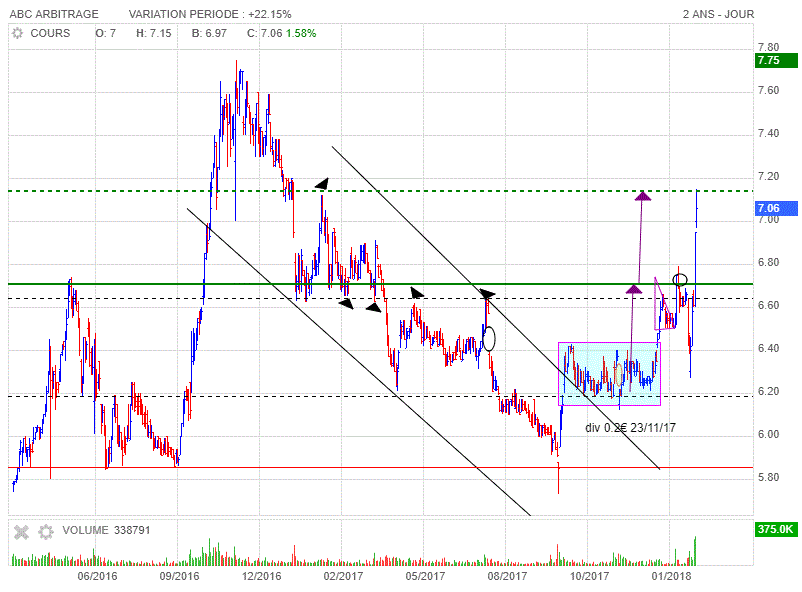Click the VARIATION PERIODE +22.15% label

pos(210,14)
